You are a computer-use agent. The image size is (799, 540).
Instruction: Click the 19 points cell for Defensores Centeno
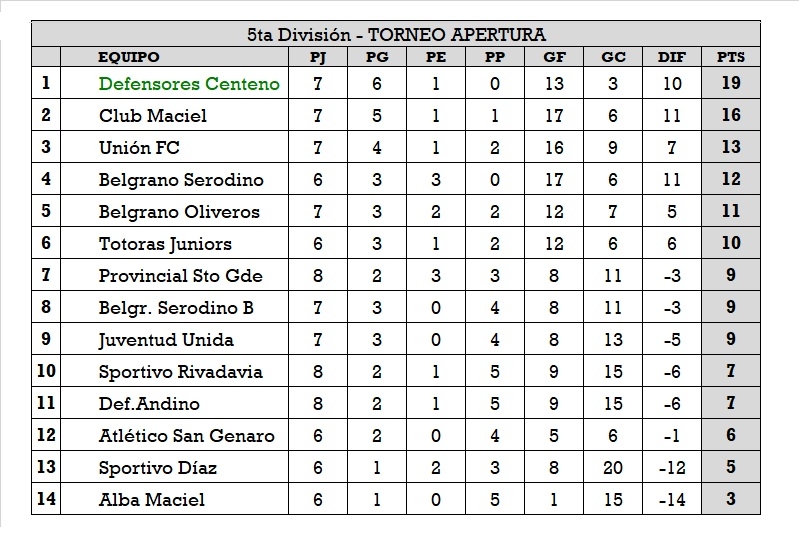730,84
